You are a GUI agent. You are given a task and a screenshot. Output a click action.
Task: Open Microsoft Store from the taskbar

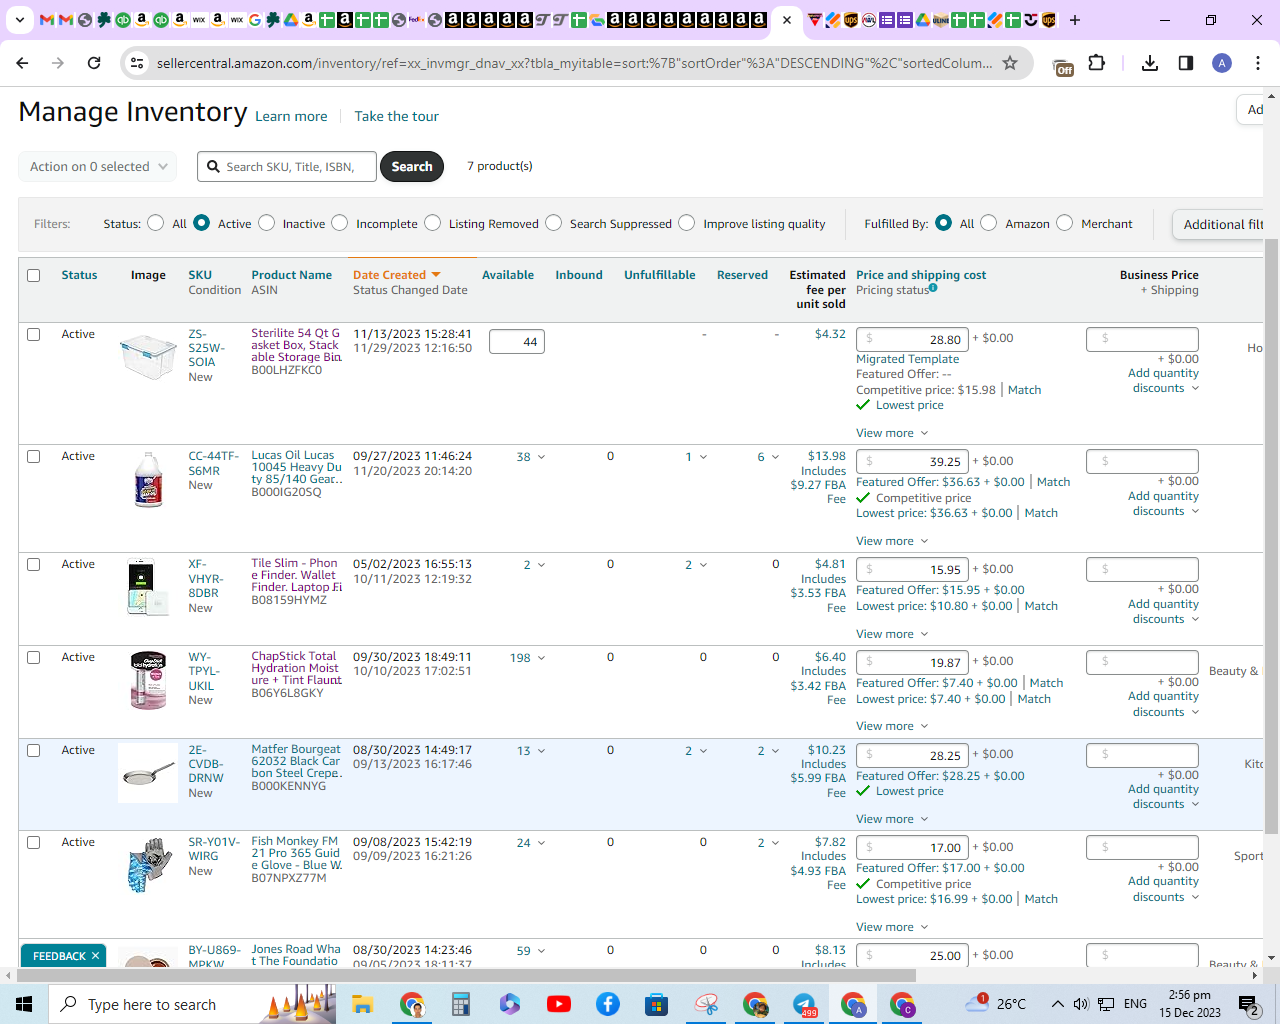click(x=657, y=1004)
